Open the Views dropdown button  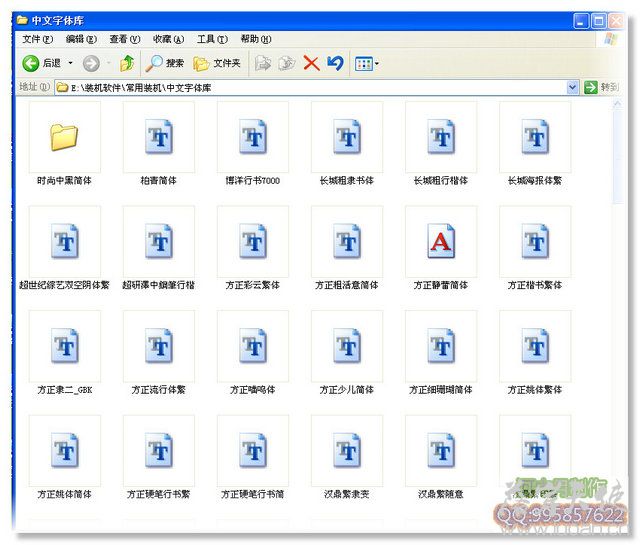point(367,64)
